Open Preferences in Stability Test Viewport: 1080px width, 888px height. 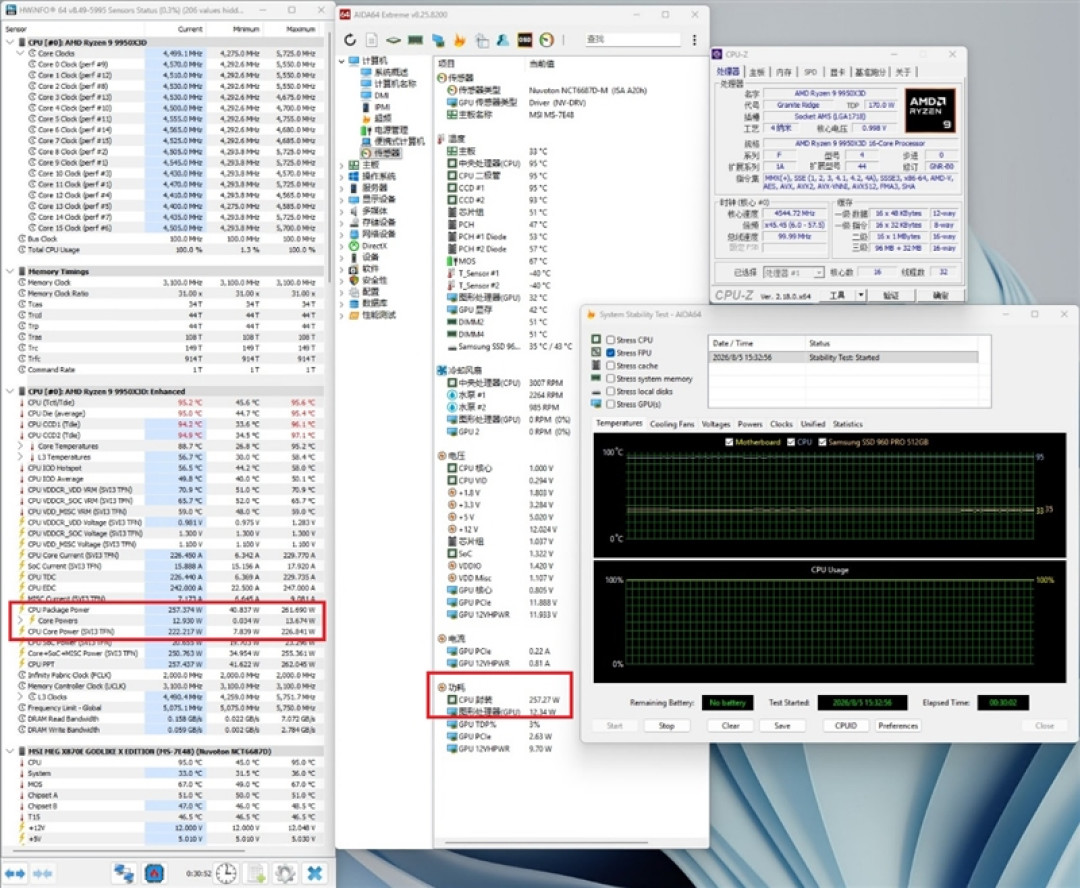click(897, 725)
